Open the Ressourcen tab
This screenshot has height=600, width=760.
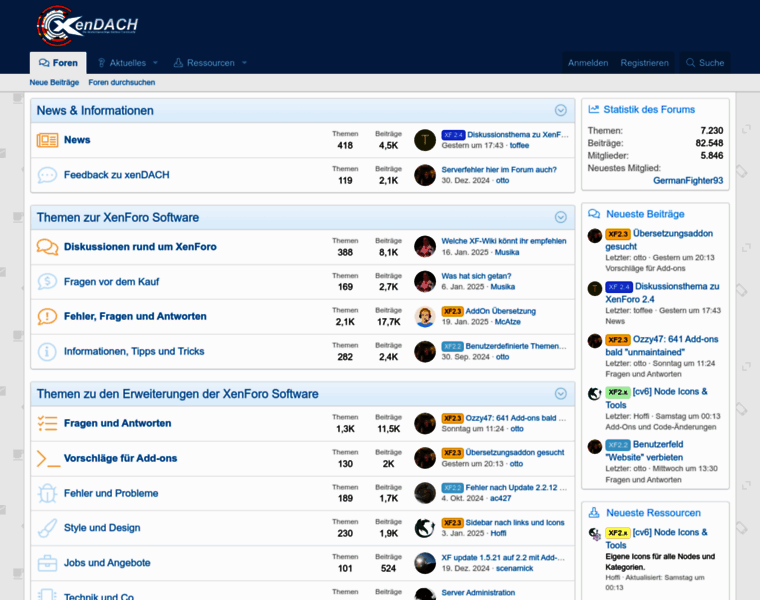point(204,63)
